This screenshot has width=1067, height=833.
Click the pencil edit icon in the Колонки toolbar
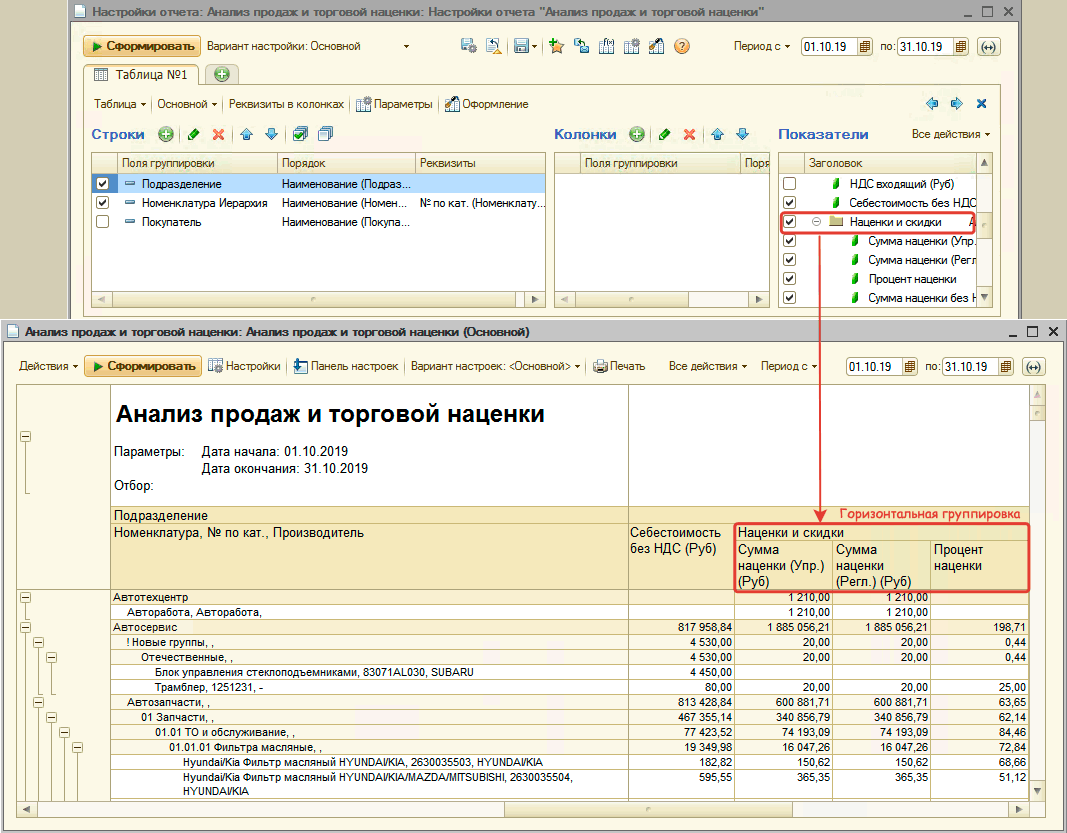click(x=663, y=134)
